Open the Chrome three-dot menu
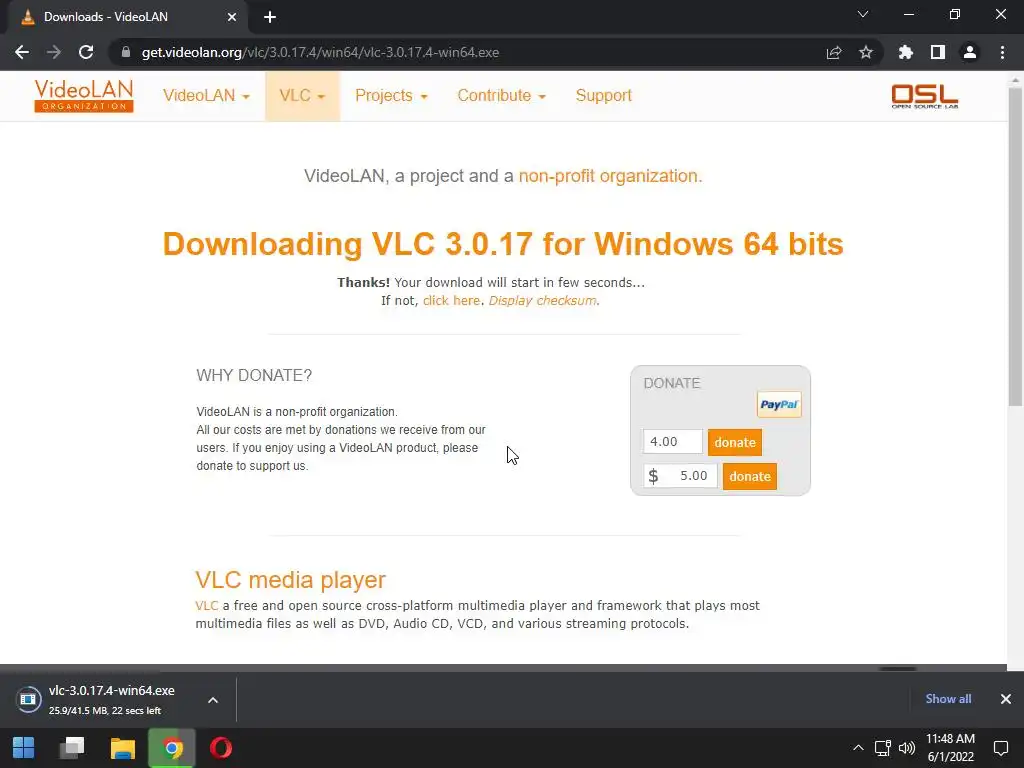This screenshot has width=1024, height=768. click(x=1002, y=52)
